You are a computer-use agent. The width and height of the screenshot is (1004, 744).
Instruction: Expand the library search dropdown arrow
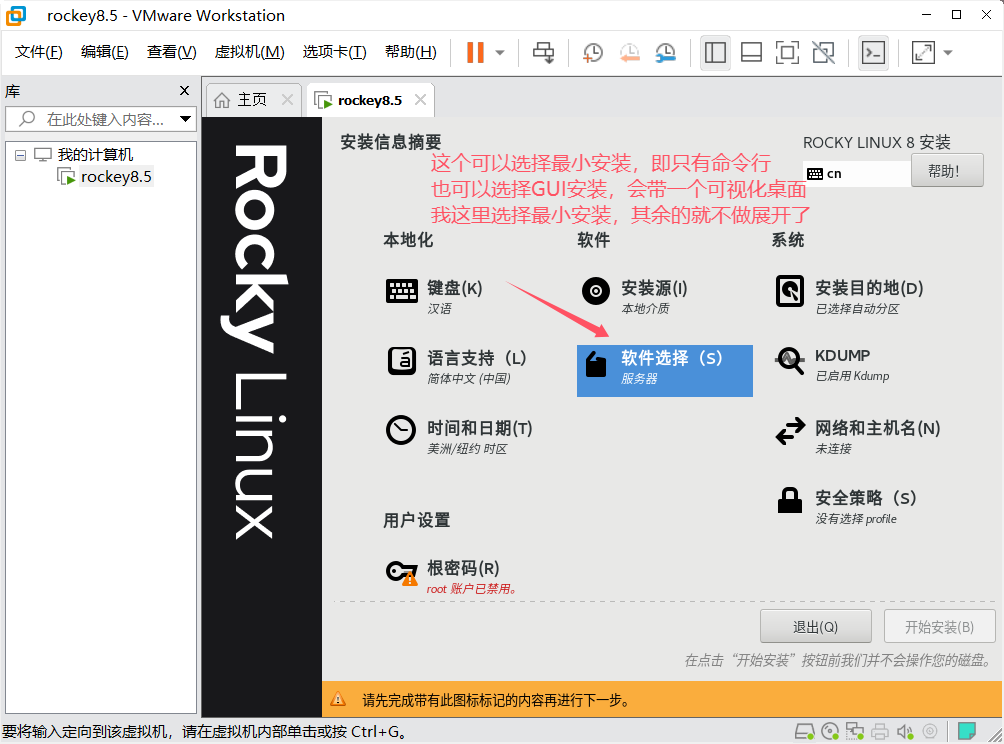185,119
